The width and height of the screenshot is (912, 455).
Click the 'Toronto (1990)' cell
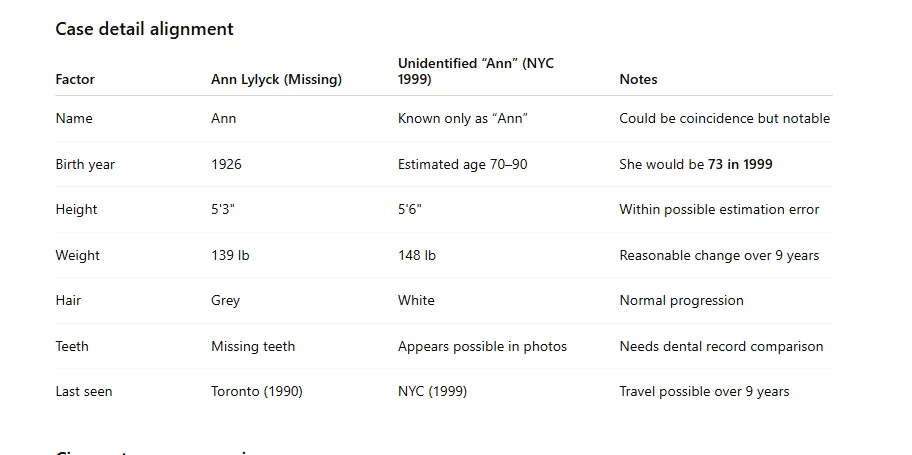[256, 391]
